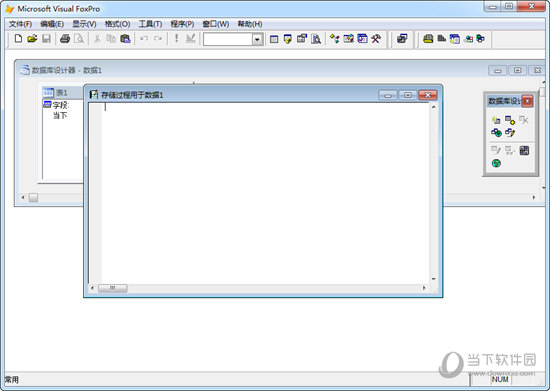Click the NUM indicator in status bar
Viewport: 550px width, 391px height.
pos(500,379)
